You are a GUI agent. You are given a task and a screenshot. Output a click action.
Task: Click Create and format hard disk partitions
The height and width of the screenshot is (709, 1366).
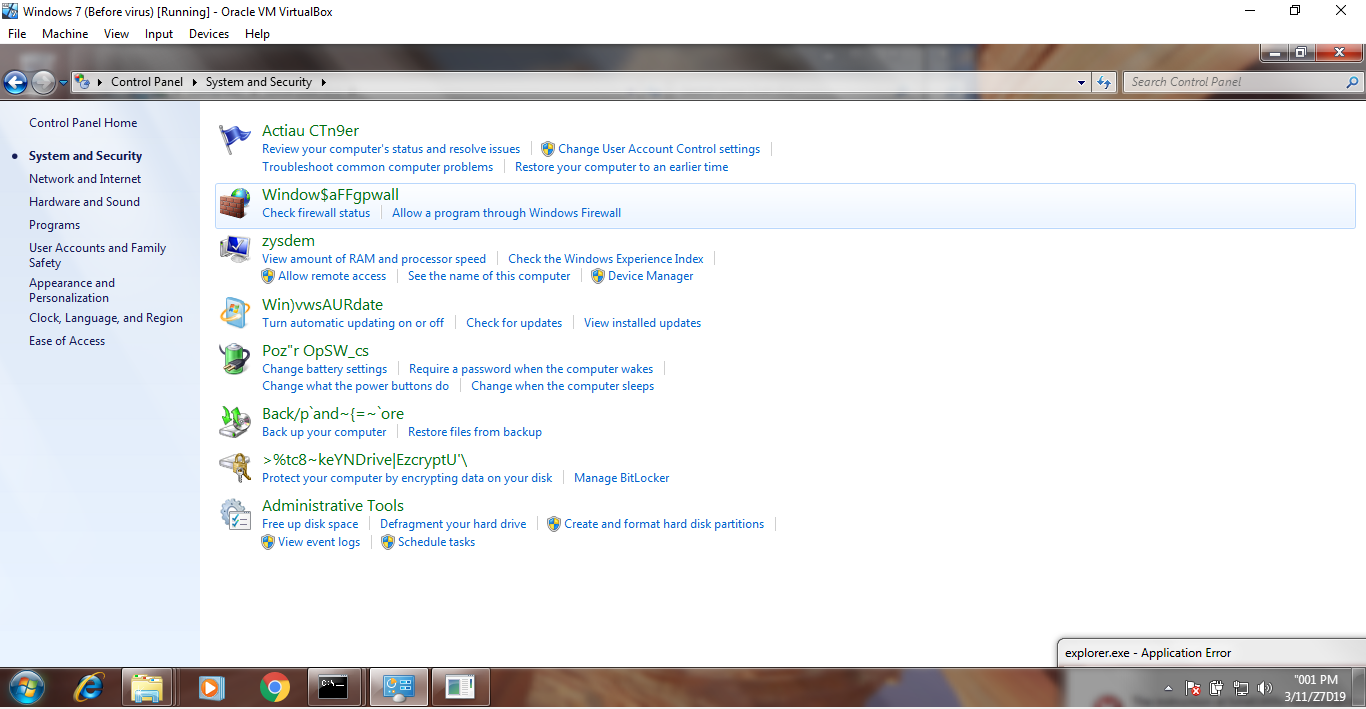664,524
